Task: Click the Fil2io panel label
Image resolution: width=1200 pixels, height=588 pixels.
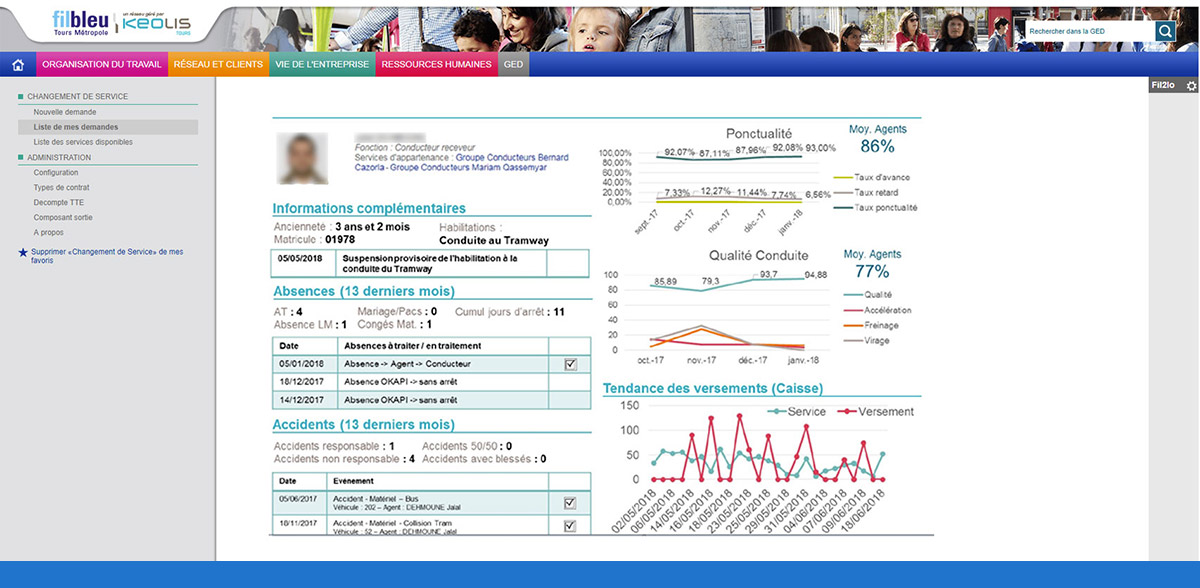Action: coord(1163,86)
